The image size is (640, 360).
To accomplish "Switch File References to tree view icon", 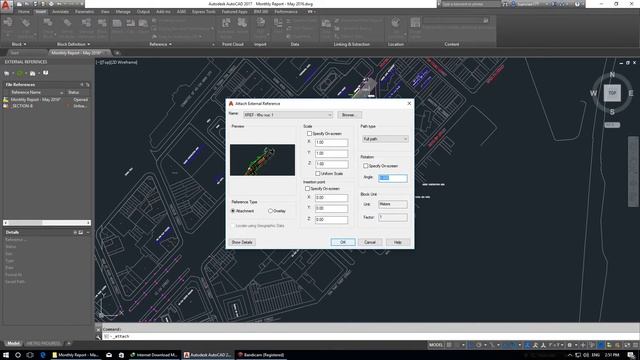I will pos(88,84).
